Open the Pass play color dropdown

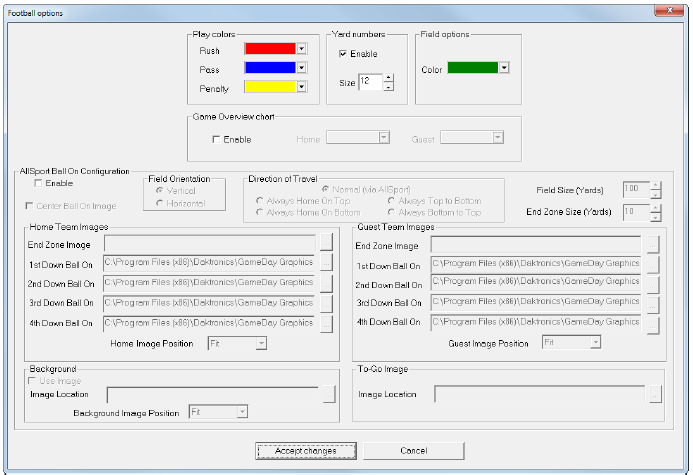pyautogui.click(x=301, y=69)
